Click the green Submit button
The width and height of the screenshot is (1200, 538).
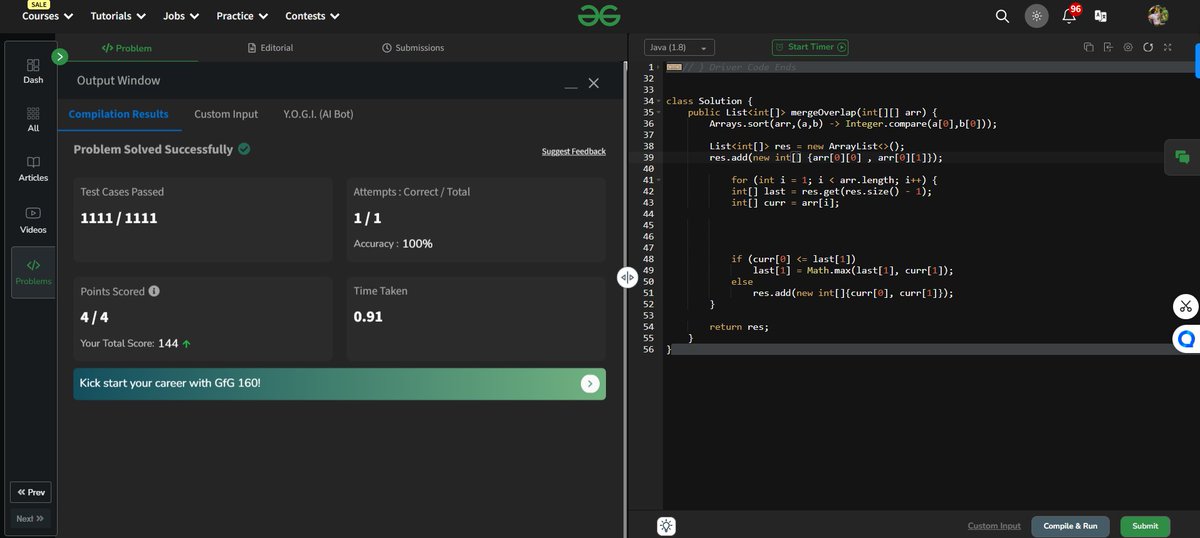(1145, 526)
